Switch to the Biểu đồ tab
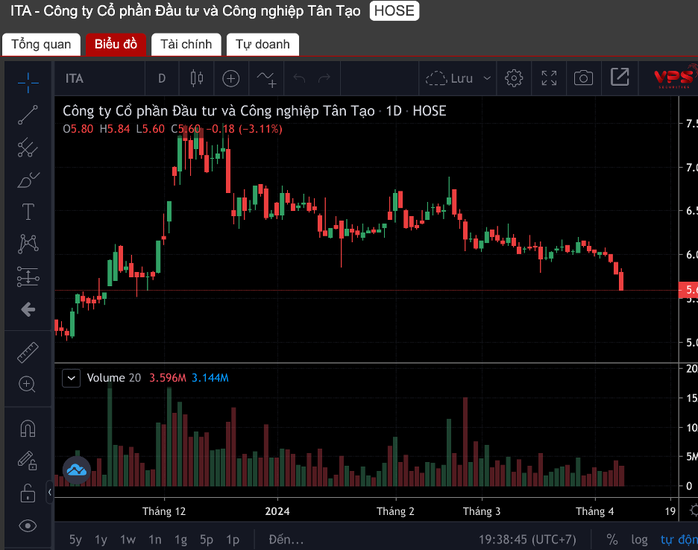Screen dimensions: 698x550 [116, 44]
